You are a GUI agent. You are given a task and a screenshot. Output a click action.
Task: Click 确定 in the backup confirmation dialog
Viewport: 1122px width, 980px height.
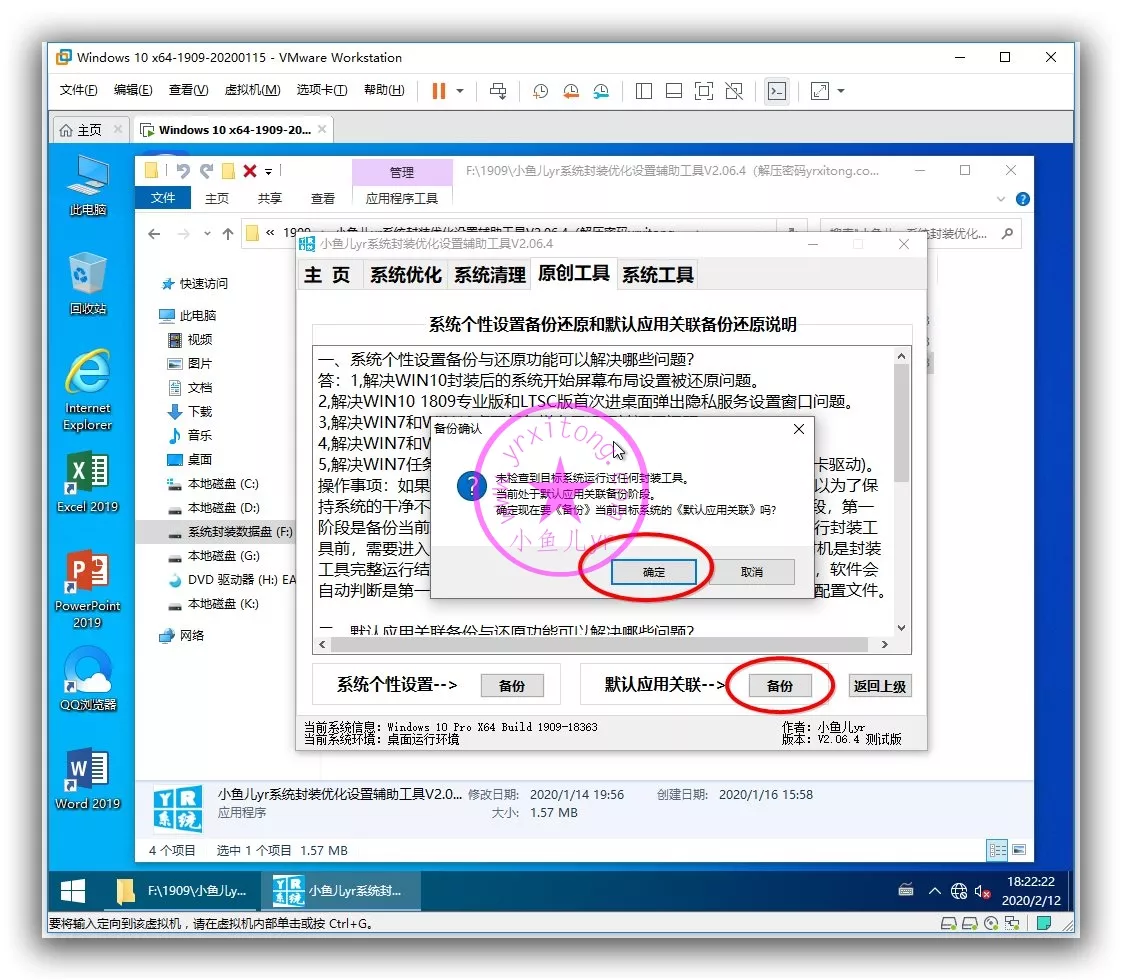[x=654, y=572]
